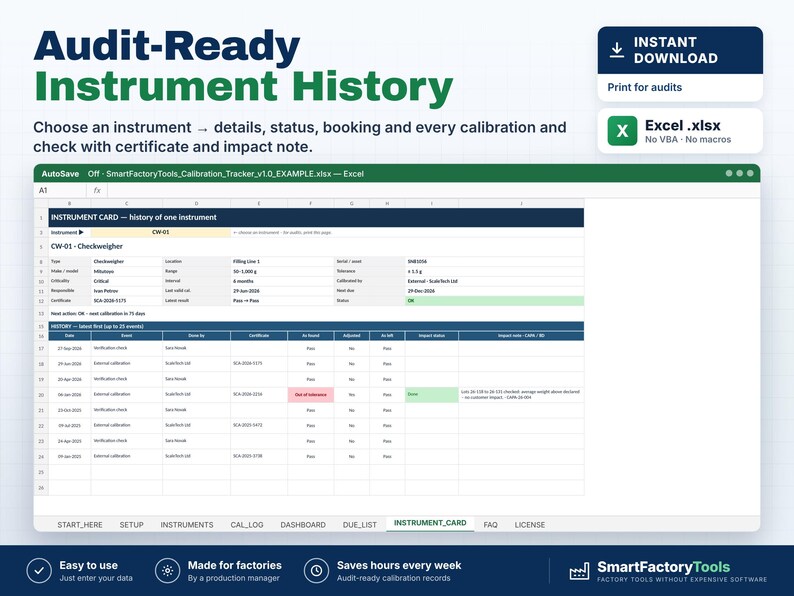Click the 06-Jan-2026 date cell
Screen dimensions: 794x596
[x=70, y=394]
